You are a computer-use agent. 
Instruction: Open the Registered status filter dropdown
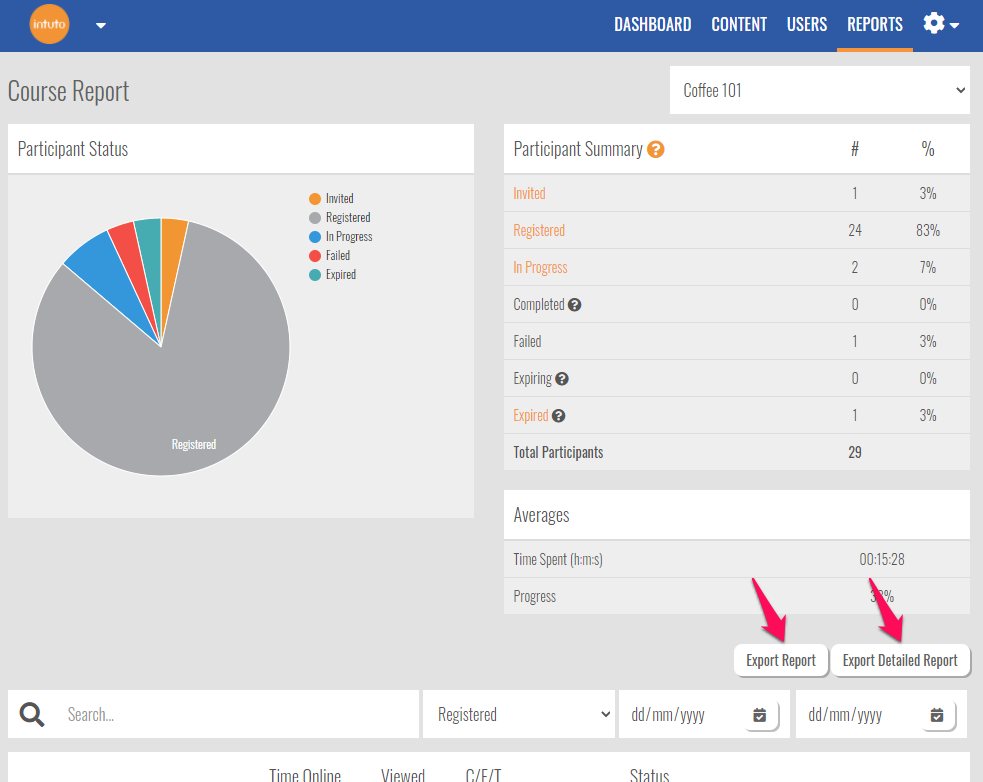click(x=520, y=715)
